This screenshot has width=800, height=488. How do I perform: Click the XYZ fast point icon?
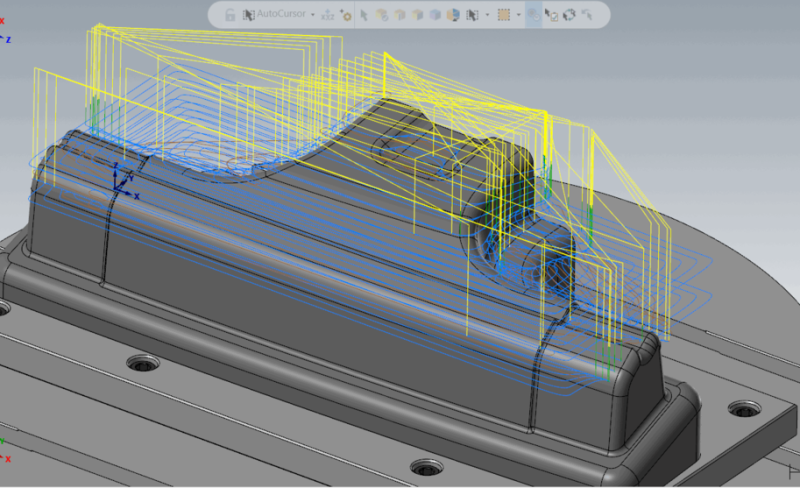click(328, 15)
